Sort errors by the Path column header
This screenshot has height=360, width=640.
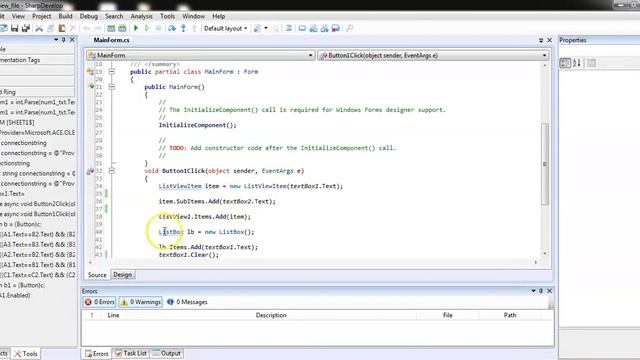click(x=510, y=315)
